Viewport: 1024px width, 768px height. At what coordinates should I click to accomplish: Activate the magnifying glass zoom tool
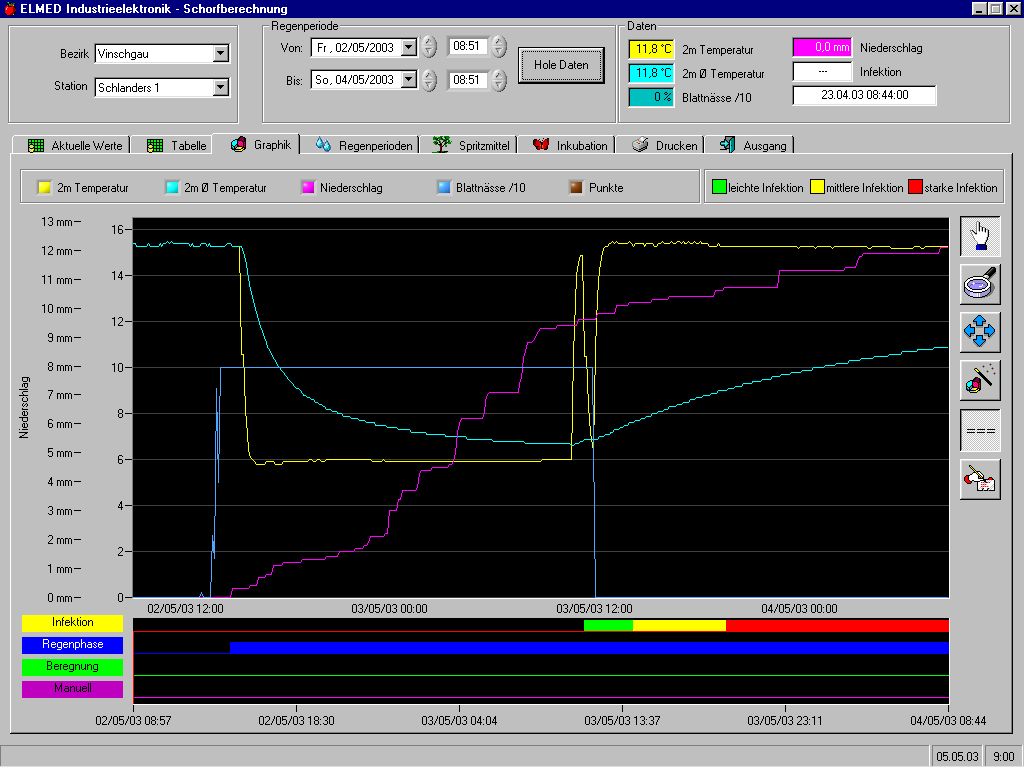pyautogui.click(x=979, y=284)
